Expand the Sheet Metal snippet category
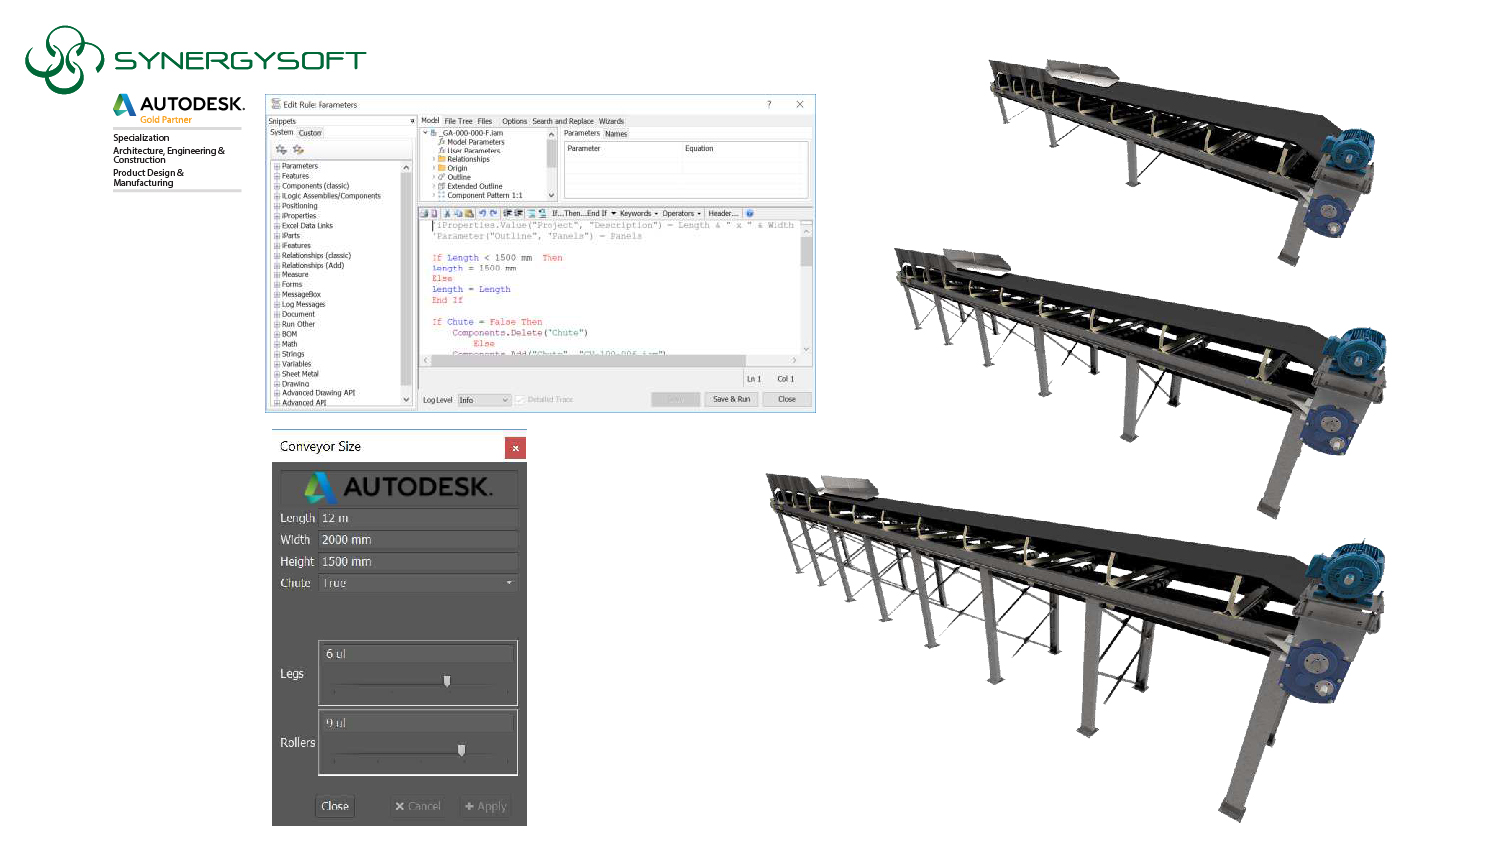Viewport: 1500px width, 844px height. pos(277,374)
